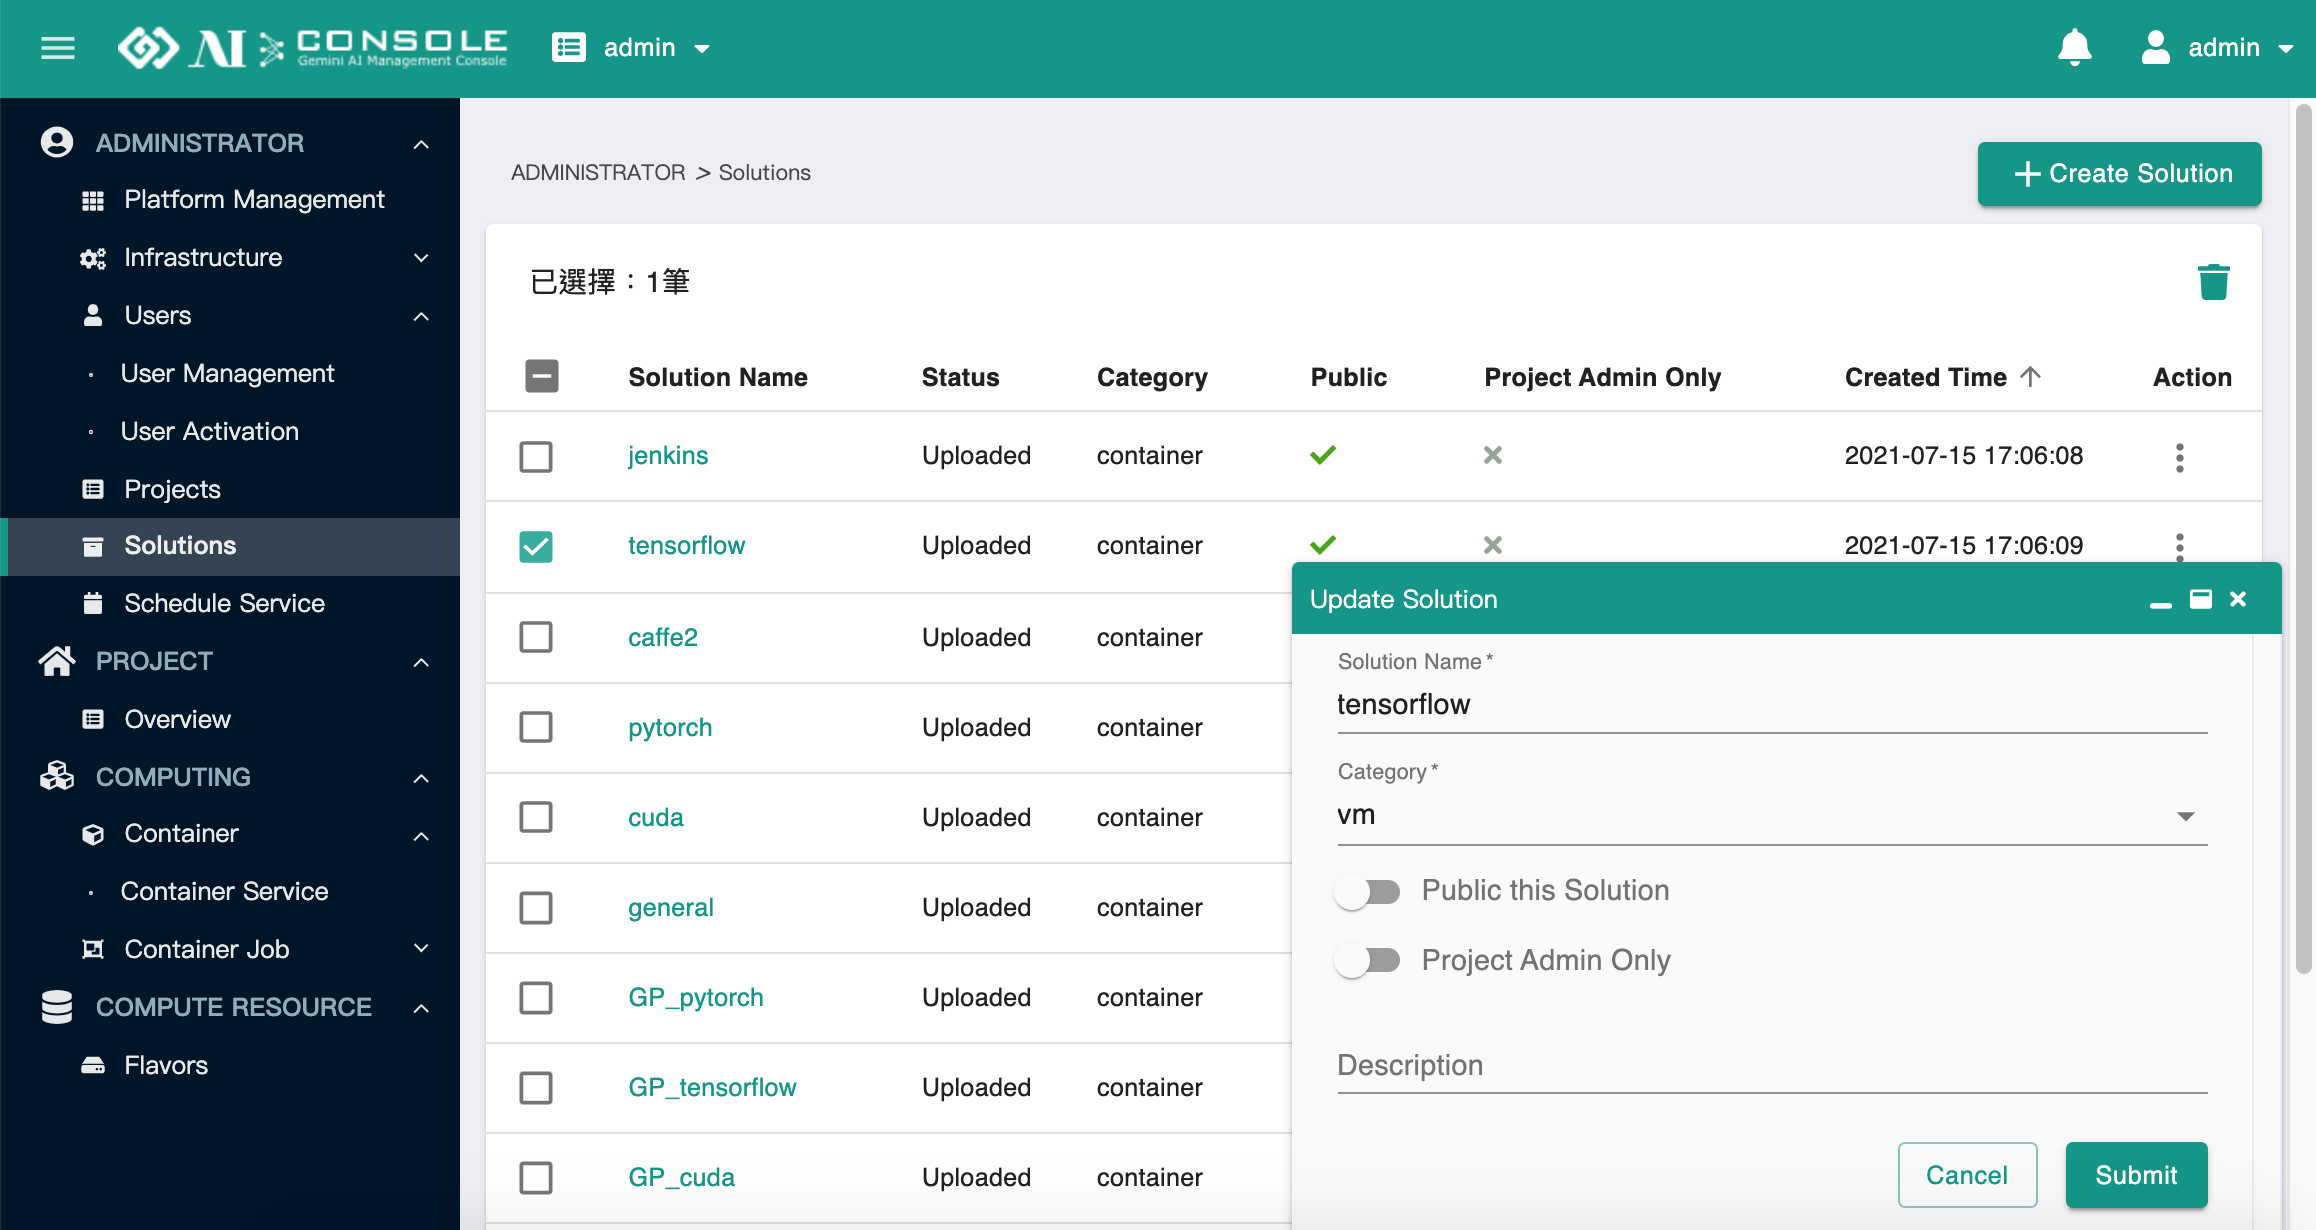
Task: Check the cuda row checkbox
Action: (x=536, y=817)
